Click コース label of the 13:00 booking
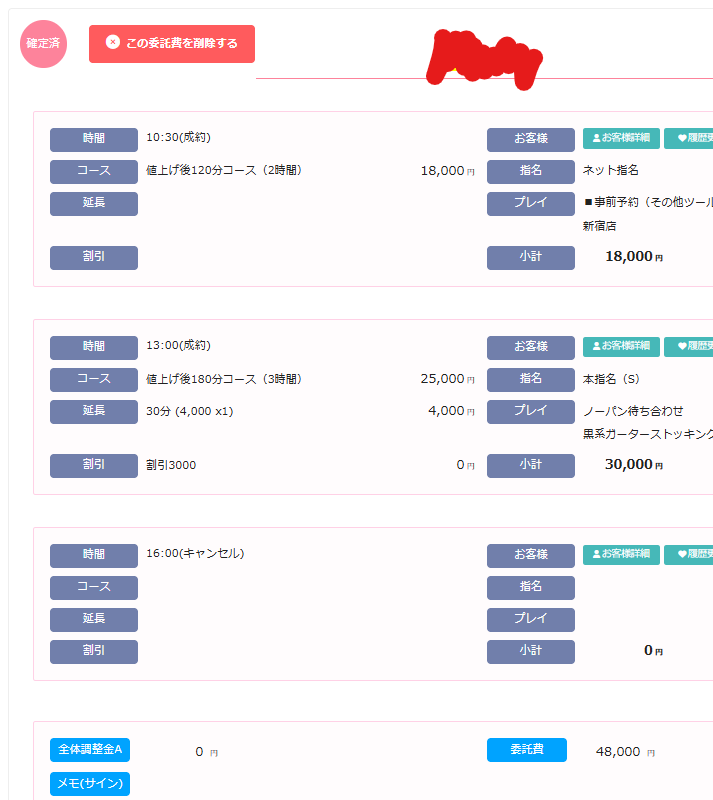Viewport: 713px width, 800px height. [94, 379]
